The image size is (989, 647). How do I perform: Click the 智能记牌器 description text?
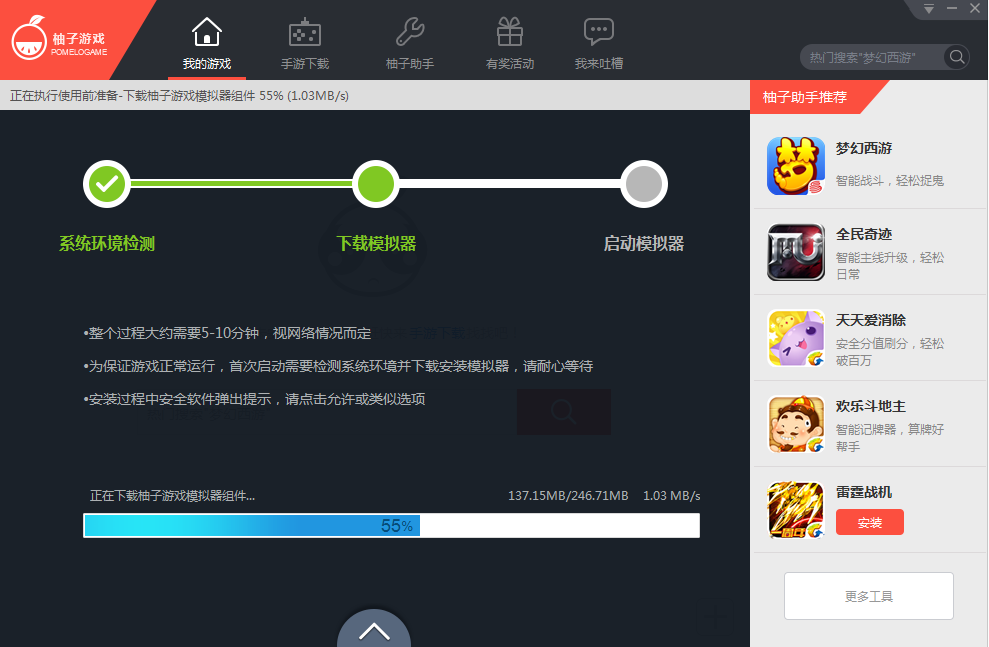pyautogui.click(x=889, y=438)
